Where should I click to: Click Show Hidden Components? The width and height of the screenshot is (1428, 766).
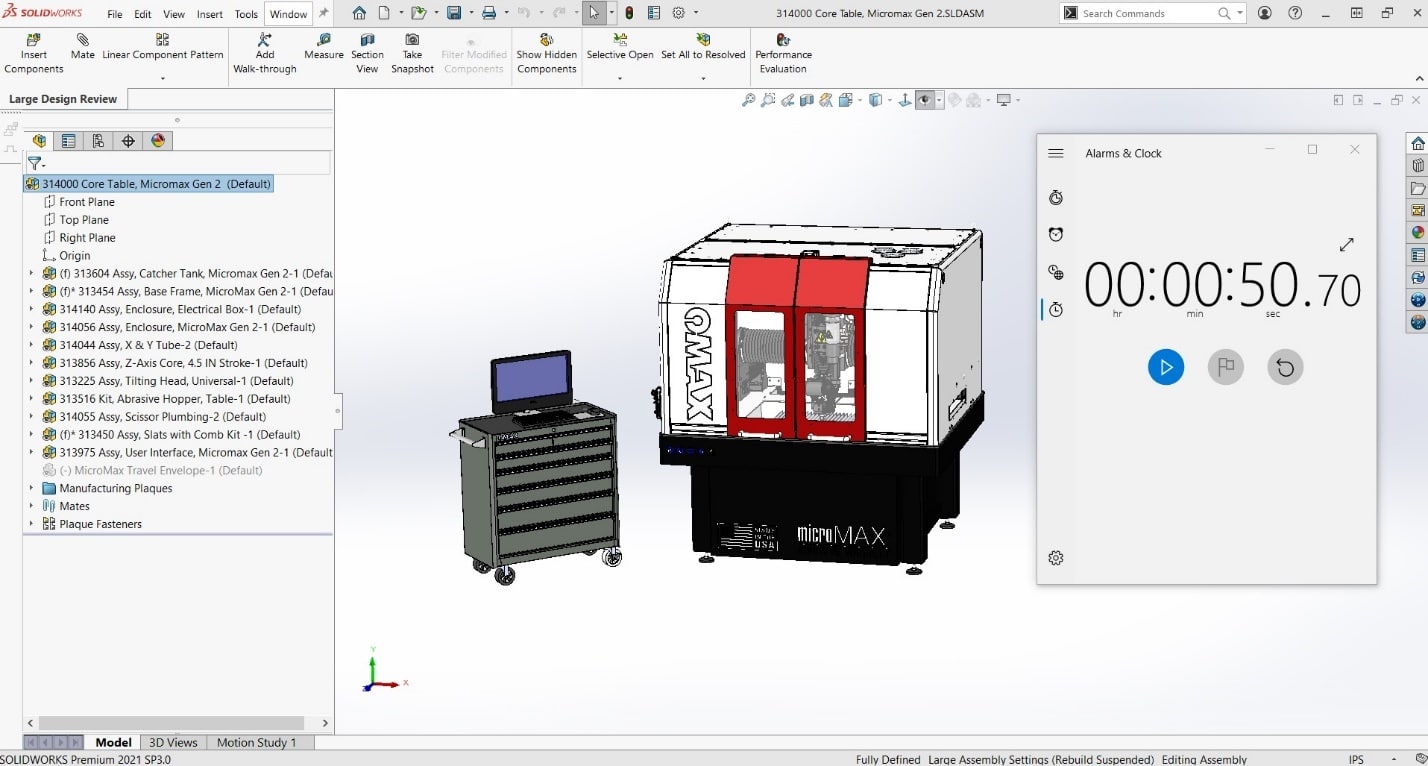(547, 54)
